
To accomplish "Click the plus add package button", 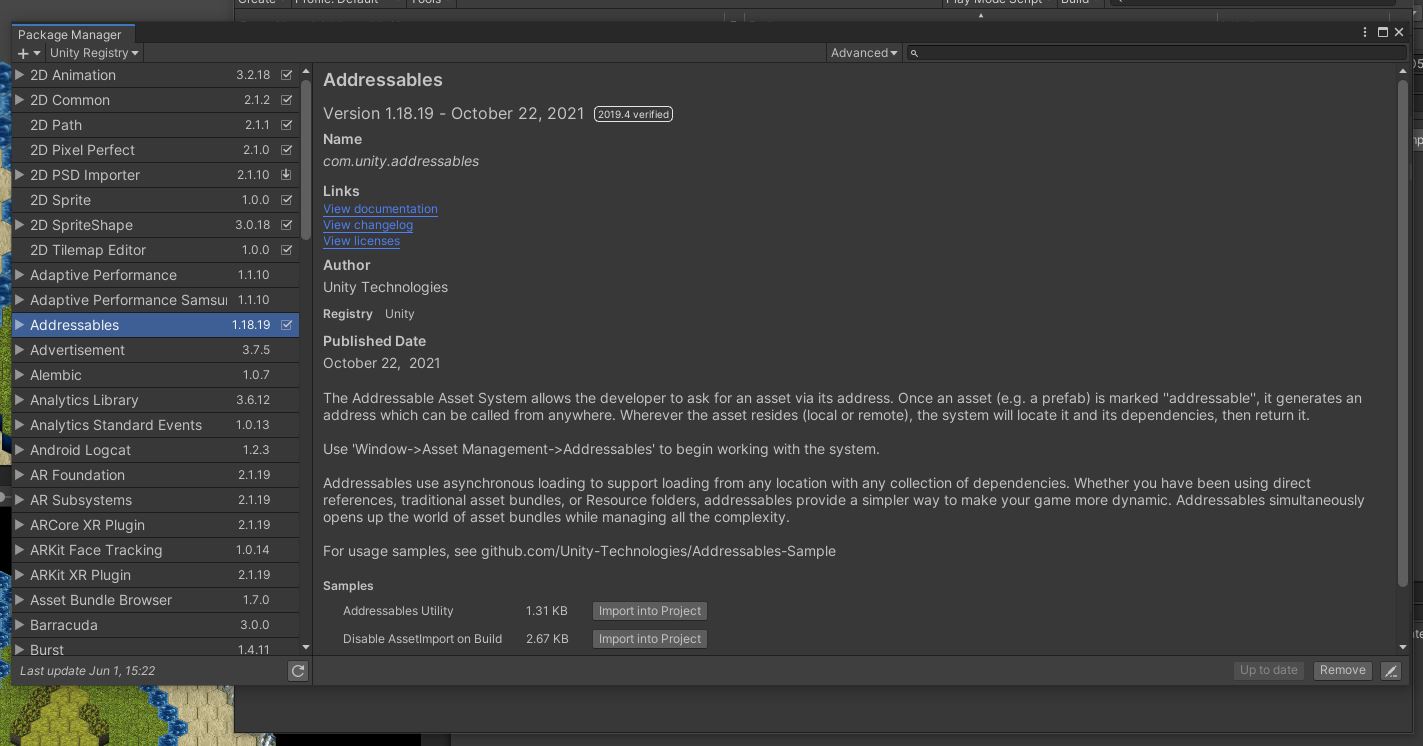I will click(23, 53).
